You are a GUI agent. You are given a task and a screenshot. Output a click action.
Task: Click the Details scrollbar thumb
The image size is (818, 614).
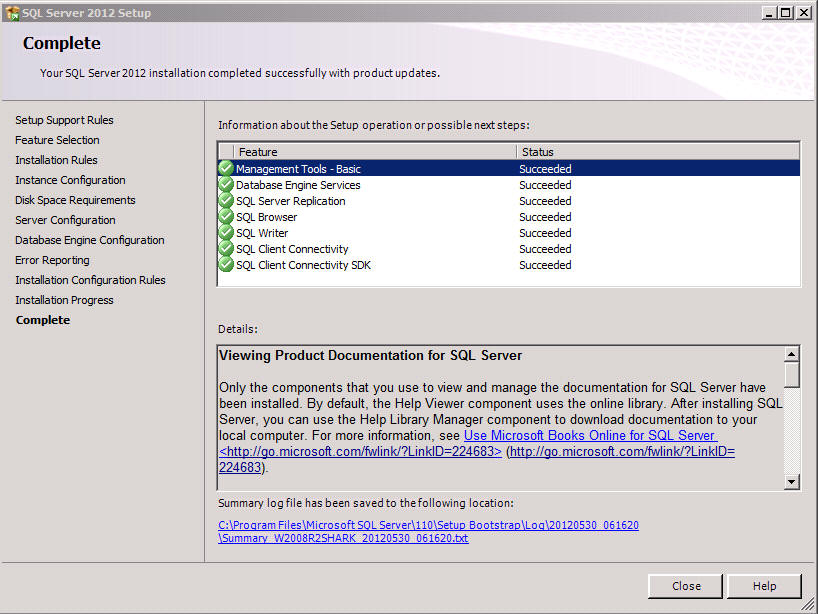791,375
